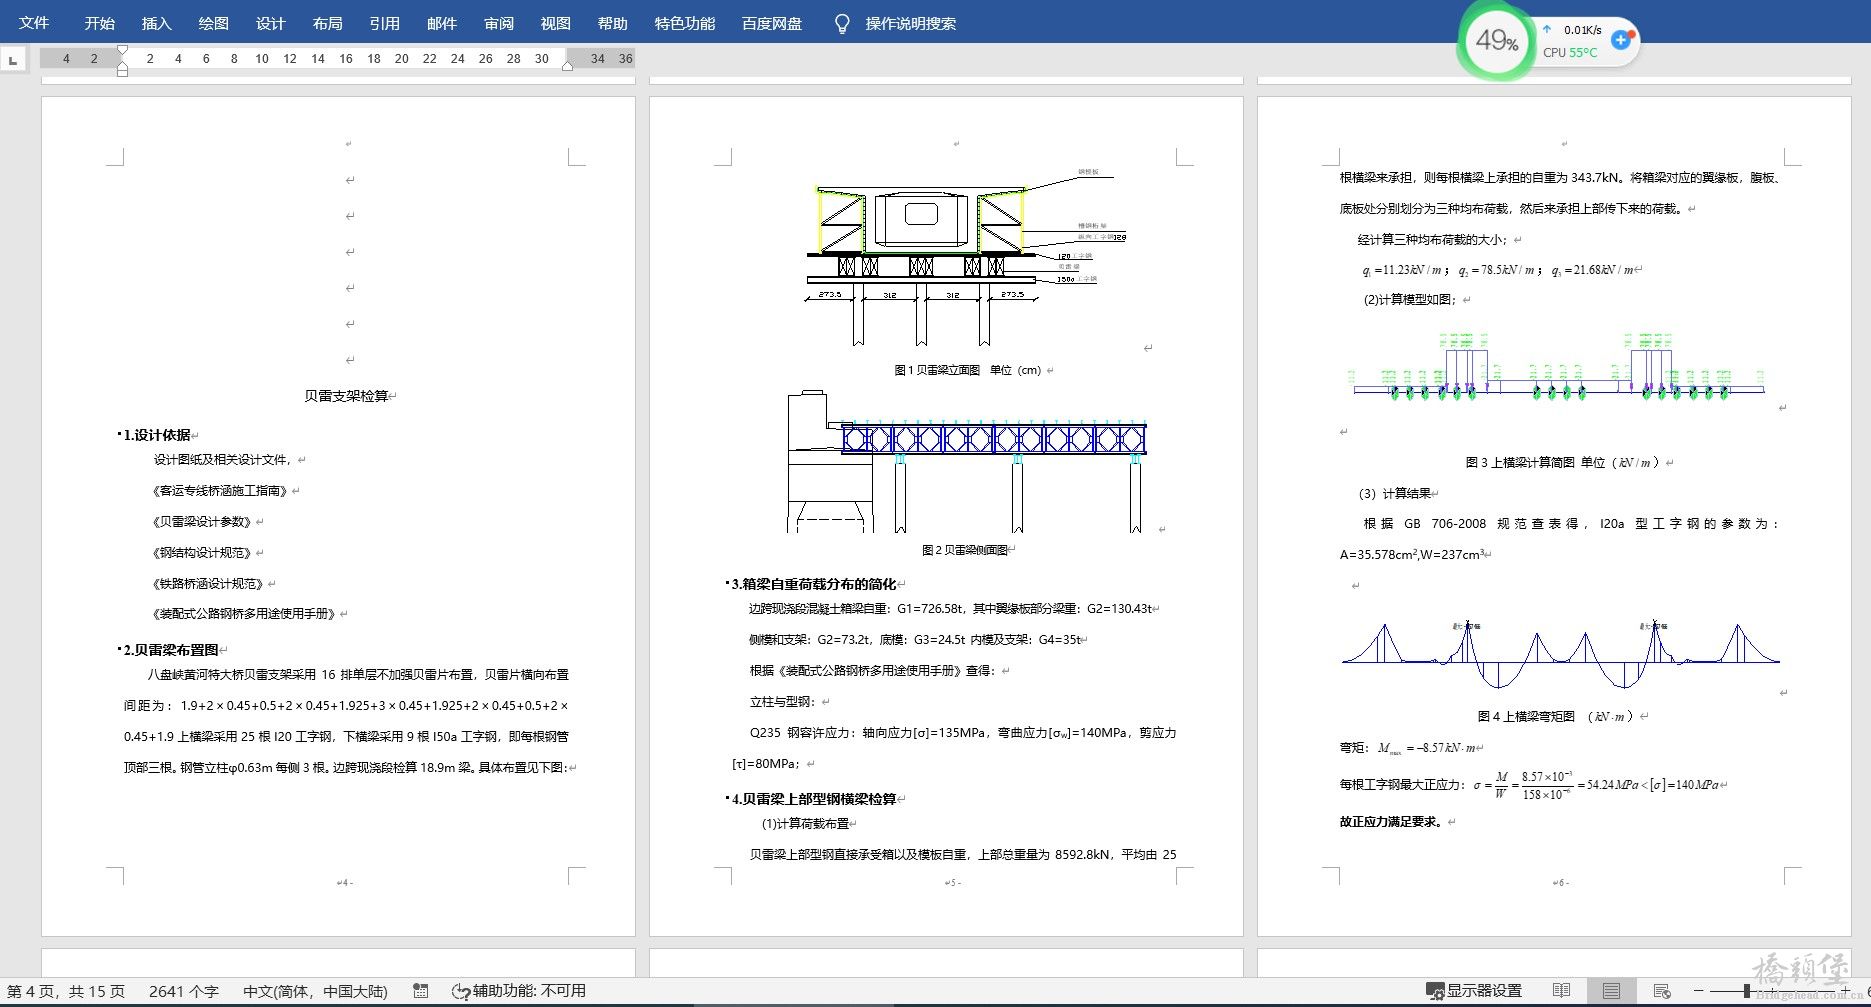Click the title 贝雷支架检算
1871x1007 pixels.
pyautogui.click(x=346, y=396)
